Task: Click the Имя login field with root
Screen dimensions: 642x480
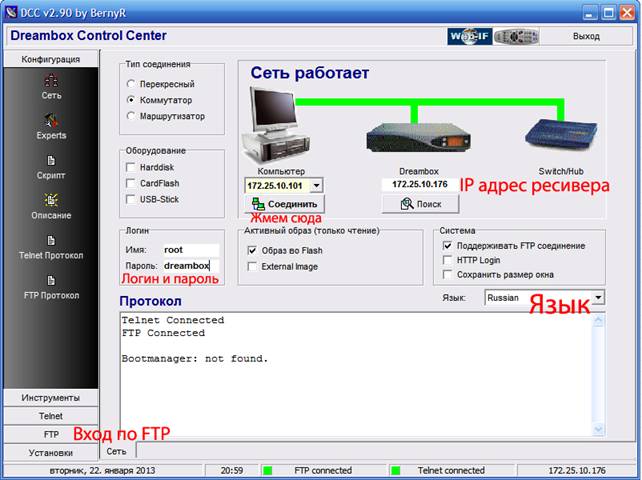Action: point(191,250)
